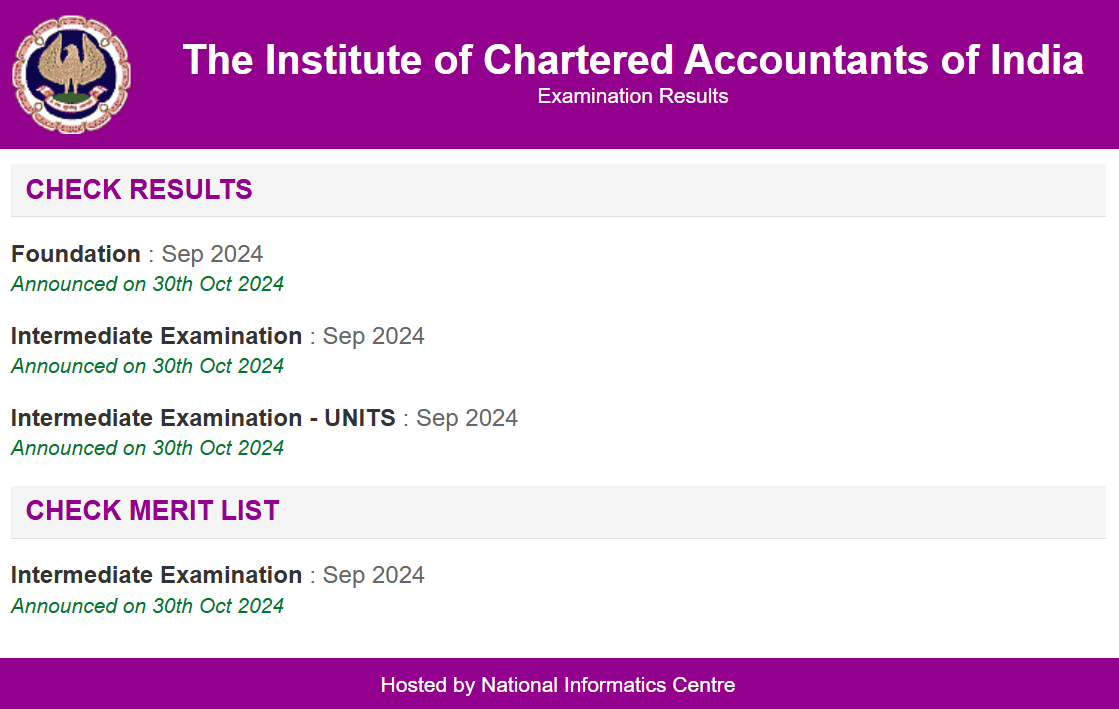Open the Intermediate Examination Sep 2024 results
1119x709 pixels.
tap(156, 336)
